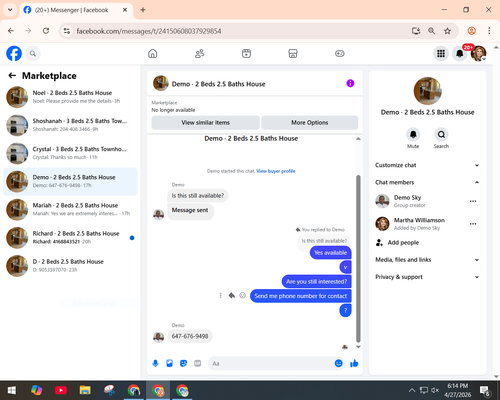
Task: Select the Demo - 2 Beds conversation row
Action: pyautogui.click(x=70, y=181)
